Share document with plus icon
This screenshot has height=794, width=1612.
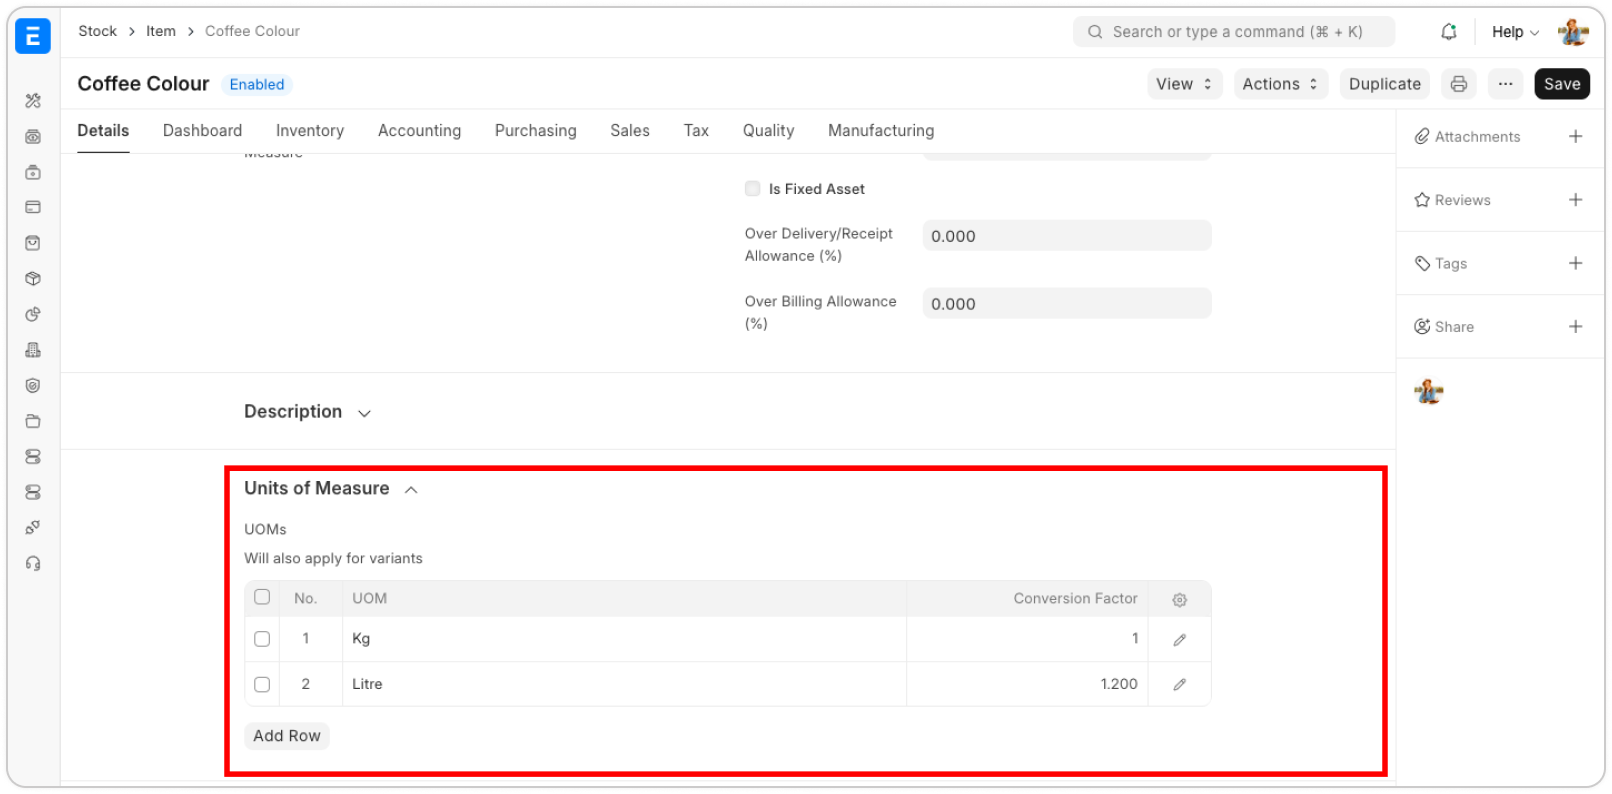pyautogui.click(x=1575, y=326)
